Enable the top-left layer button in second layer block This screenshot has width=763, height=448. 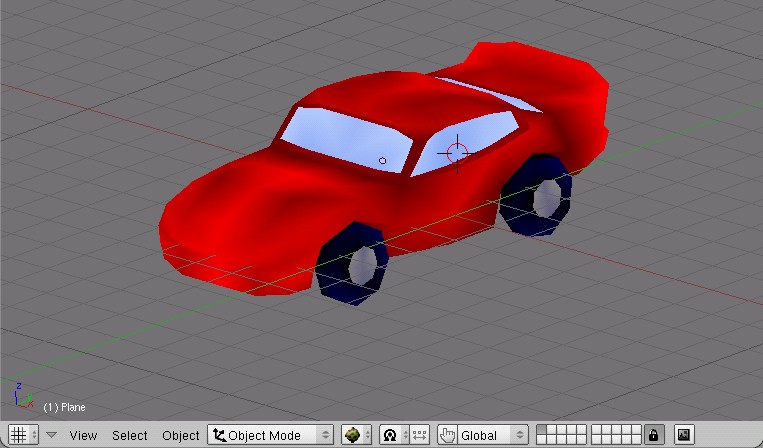(x=596, y=430)
